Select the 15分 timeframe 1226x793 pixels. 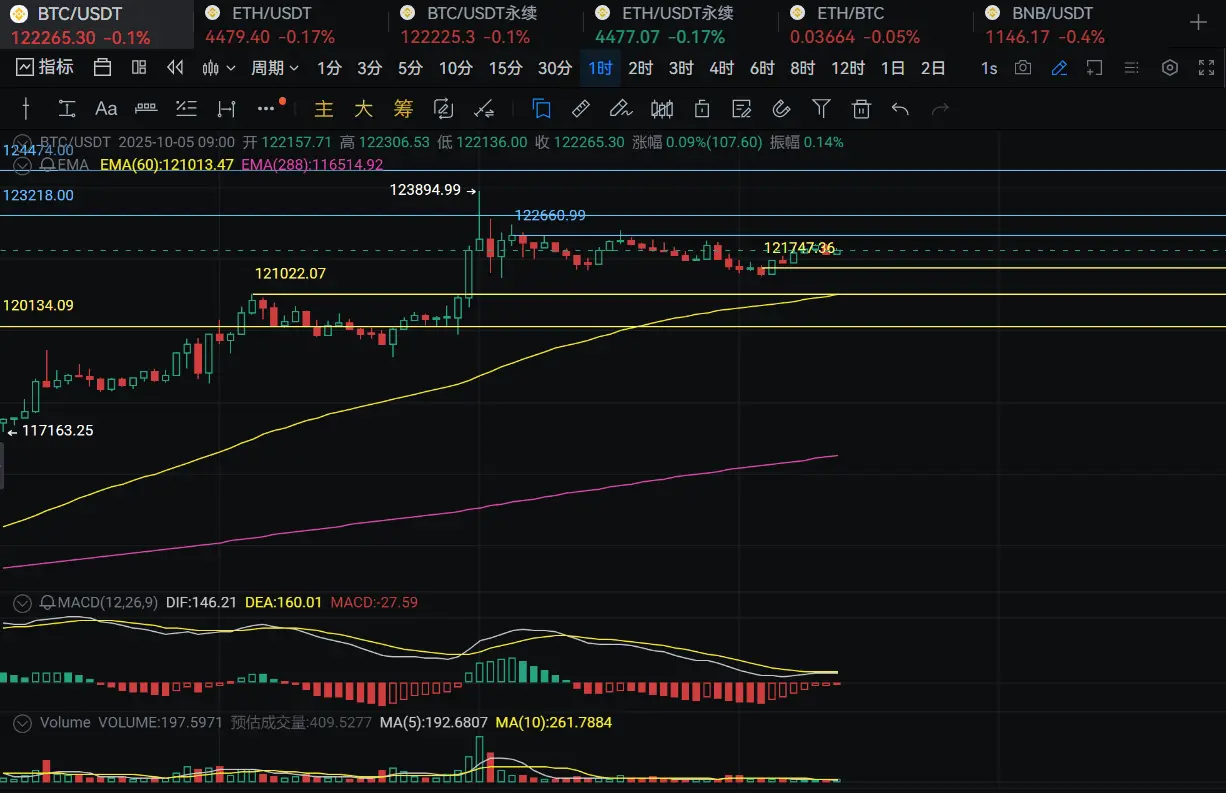(505, 68)
